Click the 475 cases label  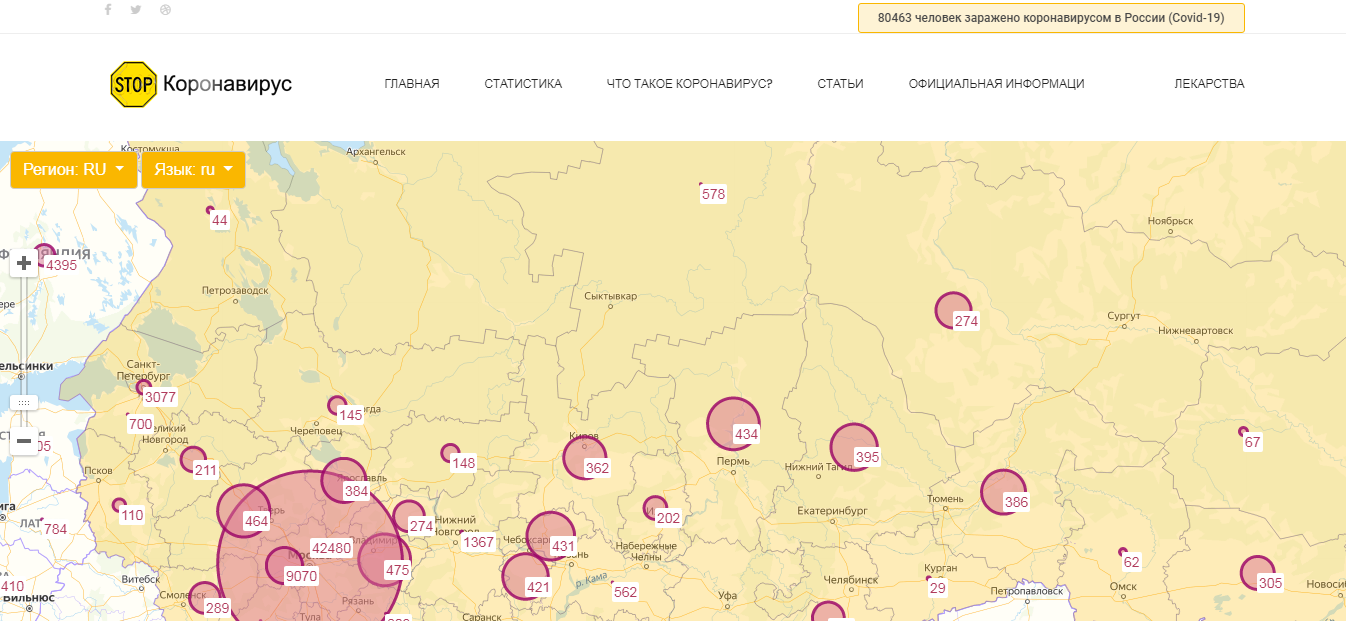398,570
